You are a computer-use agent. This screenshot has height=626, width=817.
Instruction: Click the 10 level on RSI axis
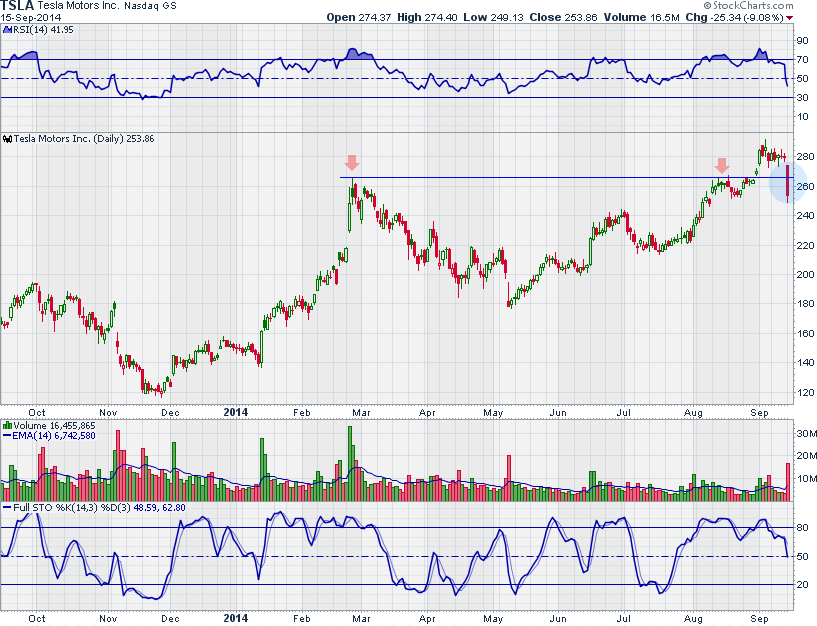click(802, 116)
